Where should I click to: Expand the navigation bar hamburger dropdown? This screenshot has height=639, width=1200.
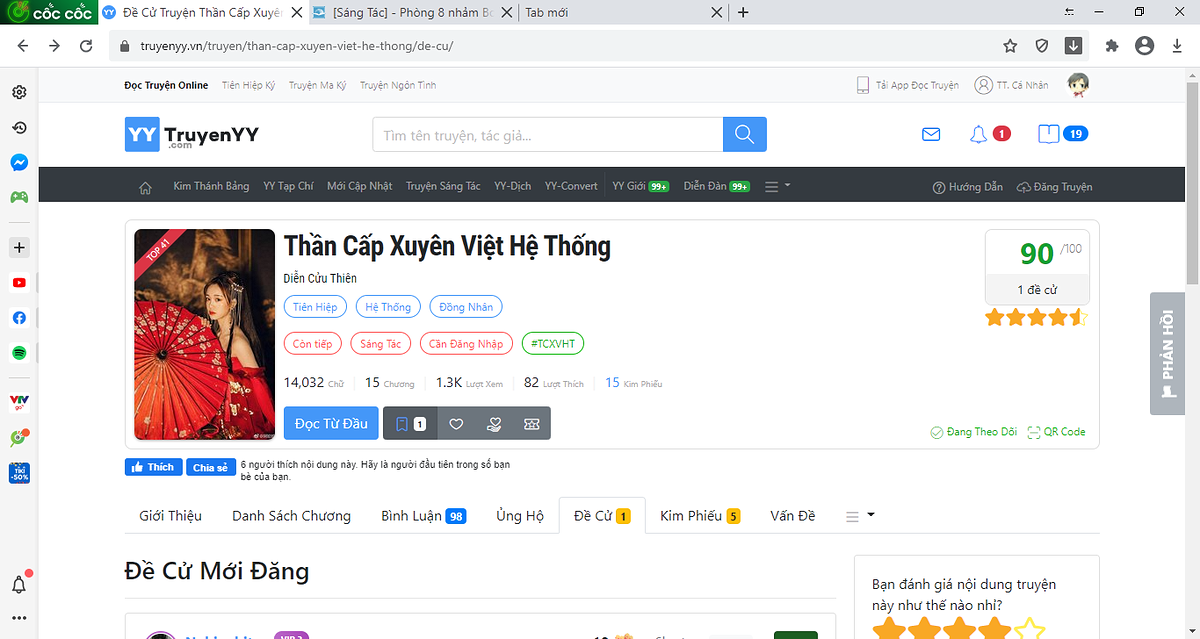click(777, 187)
